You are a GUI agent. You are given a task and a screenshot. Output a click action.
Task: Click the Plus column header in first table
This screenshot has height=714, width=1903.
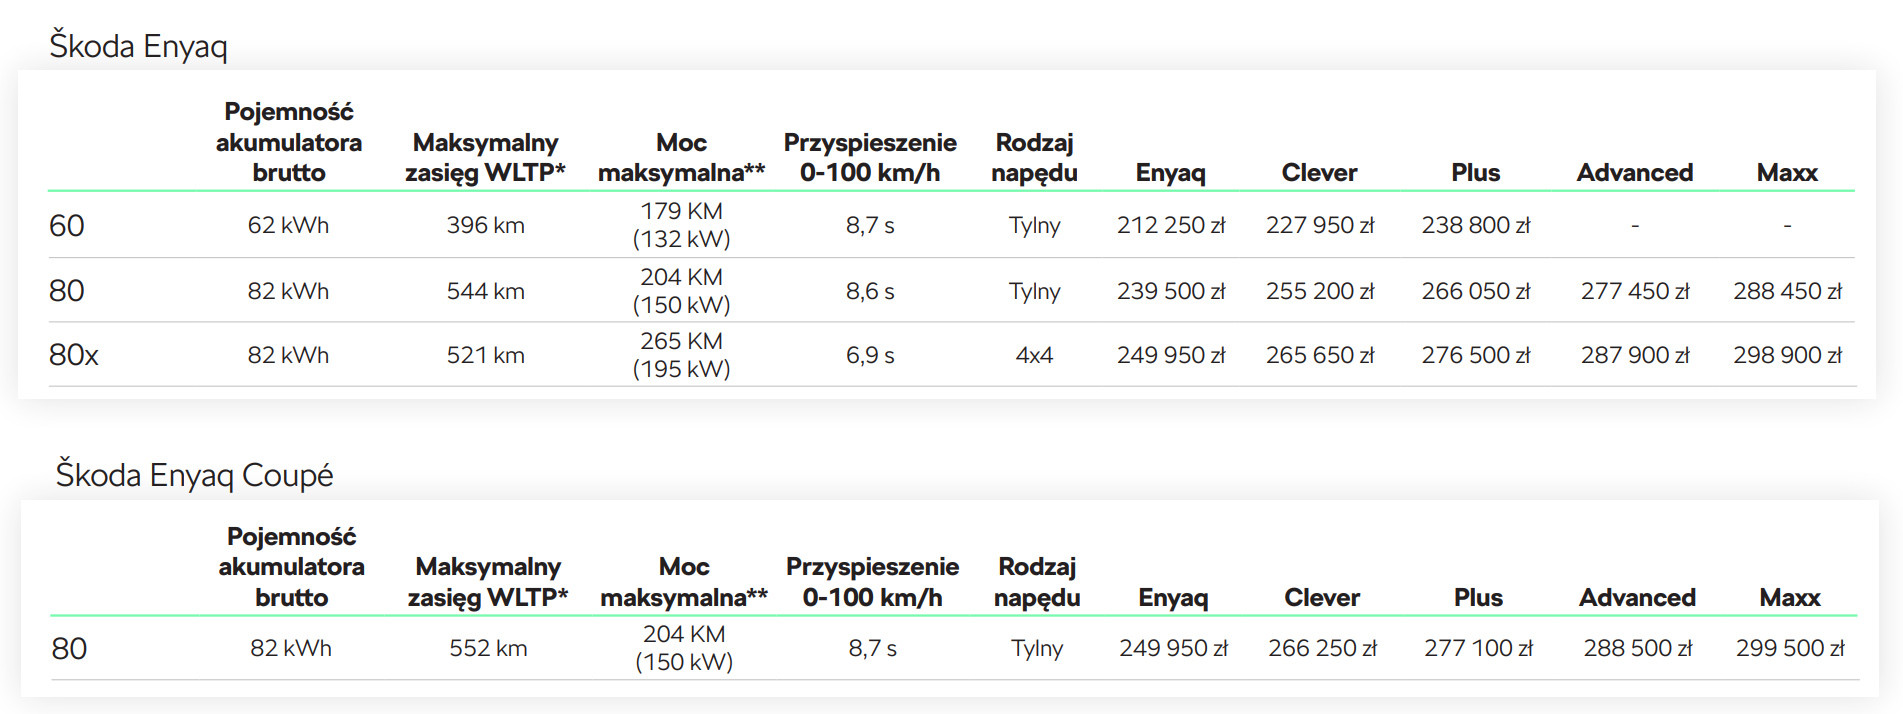pyautogui.click(x=1475, y=173)
